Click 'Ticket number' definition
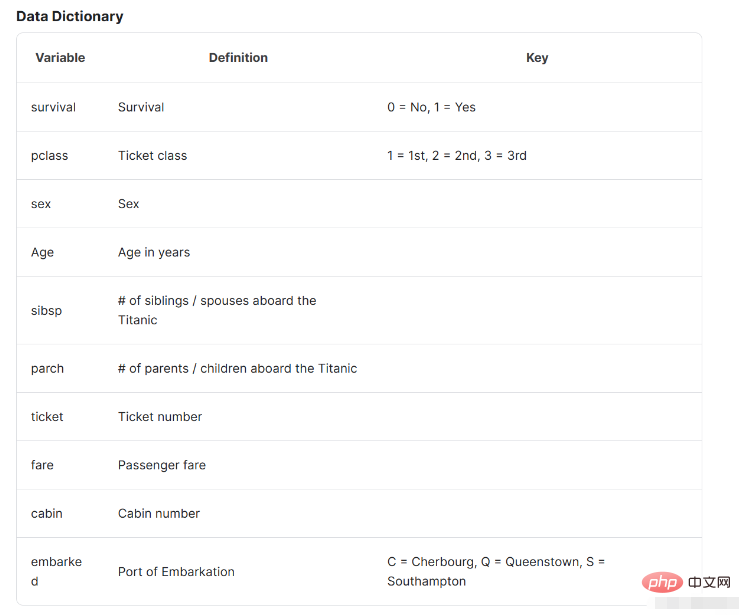The image size is (741, 615). point(160,416)
